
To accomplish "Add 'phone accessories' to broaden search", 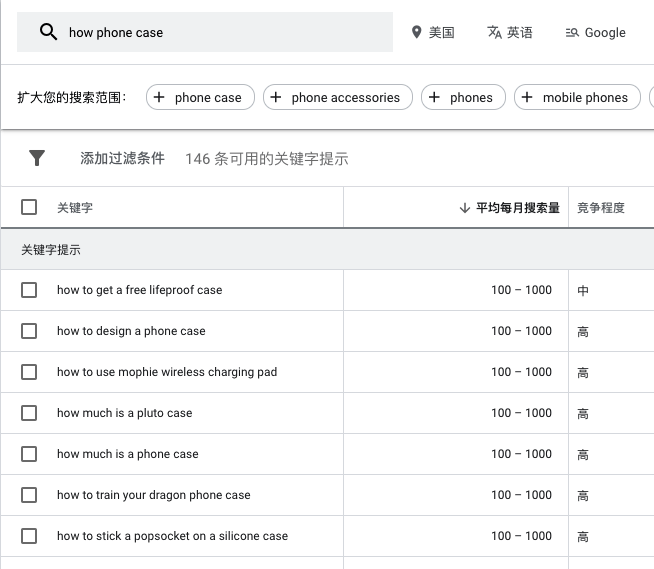I will [x=338, y=97].
